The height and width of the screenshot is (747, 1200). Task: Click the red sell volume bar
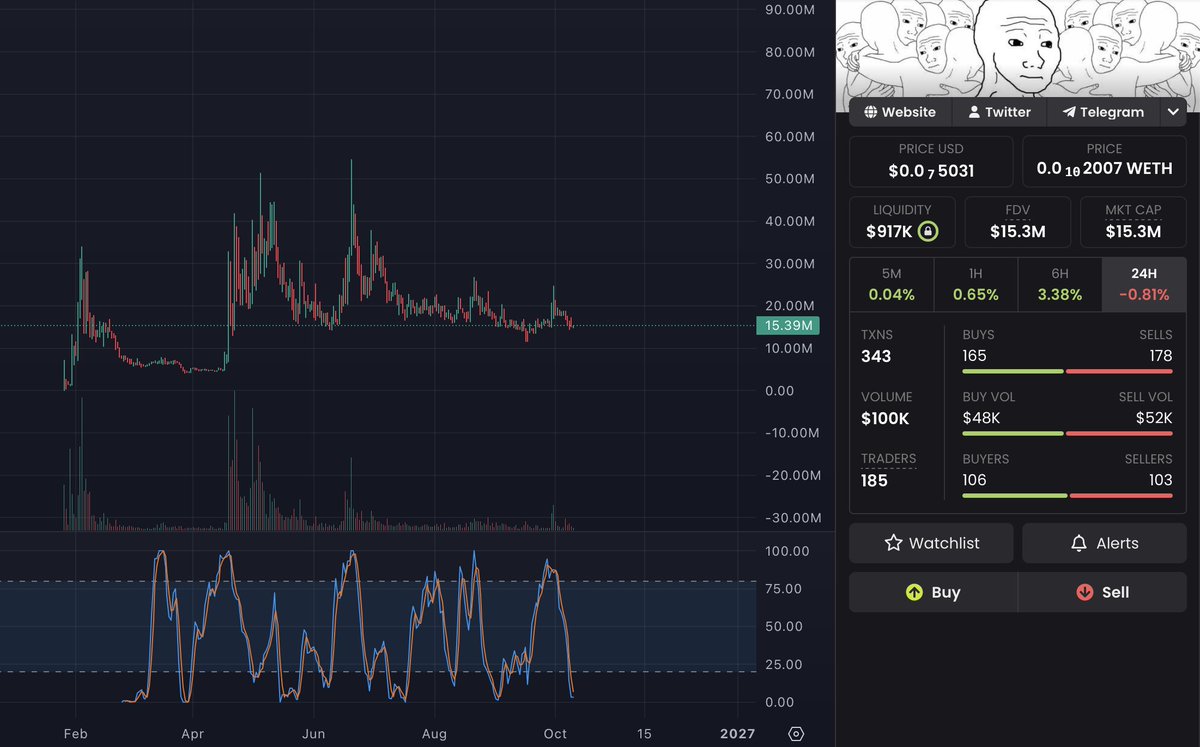click(x=1120, y=434)
